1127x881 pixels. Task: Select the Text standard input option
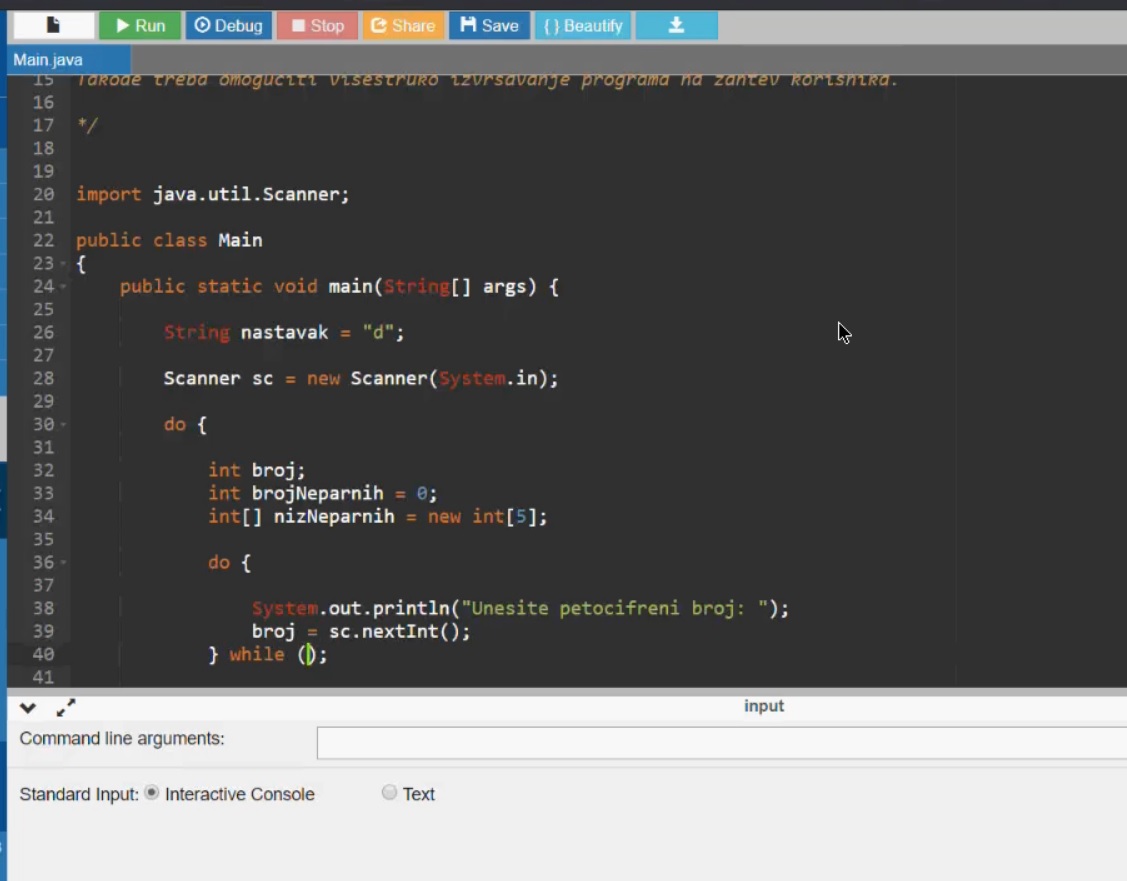click(x=389, y=793)
